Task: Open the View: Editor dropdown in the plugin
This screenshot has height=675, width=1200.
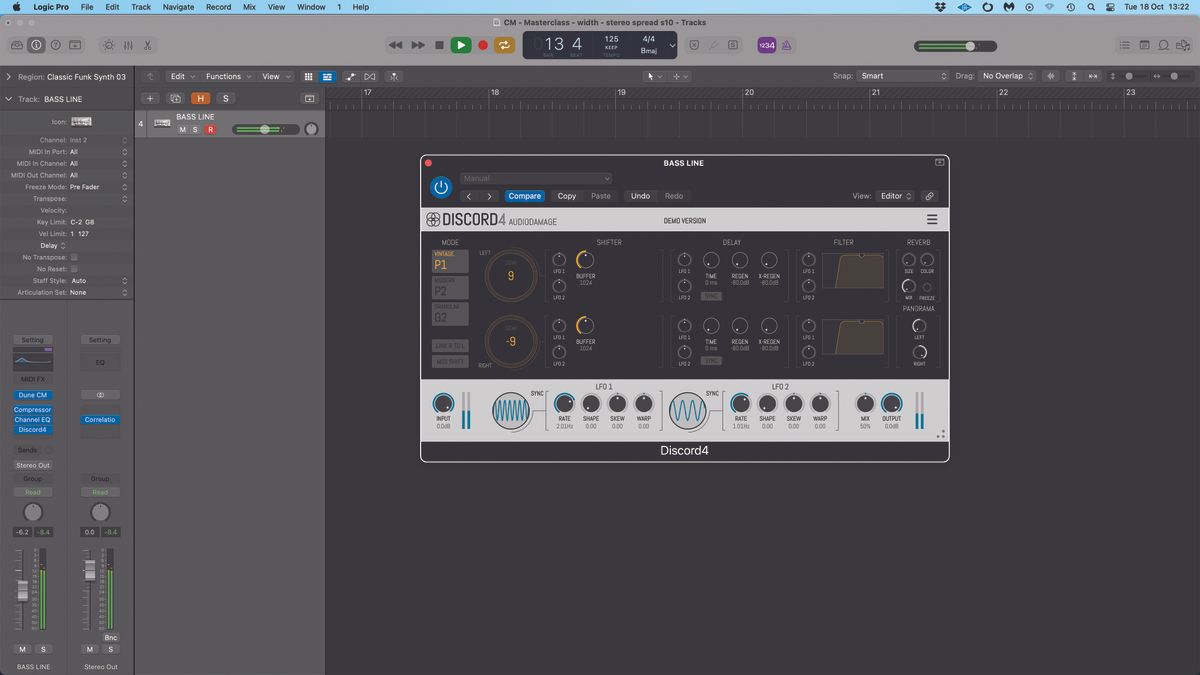Action: point(893,196)
